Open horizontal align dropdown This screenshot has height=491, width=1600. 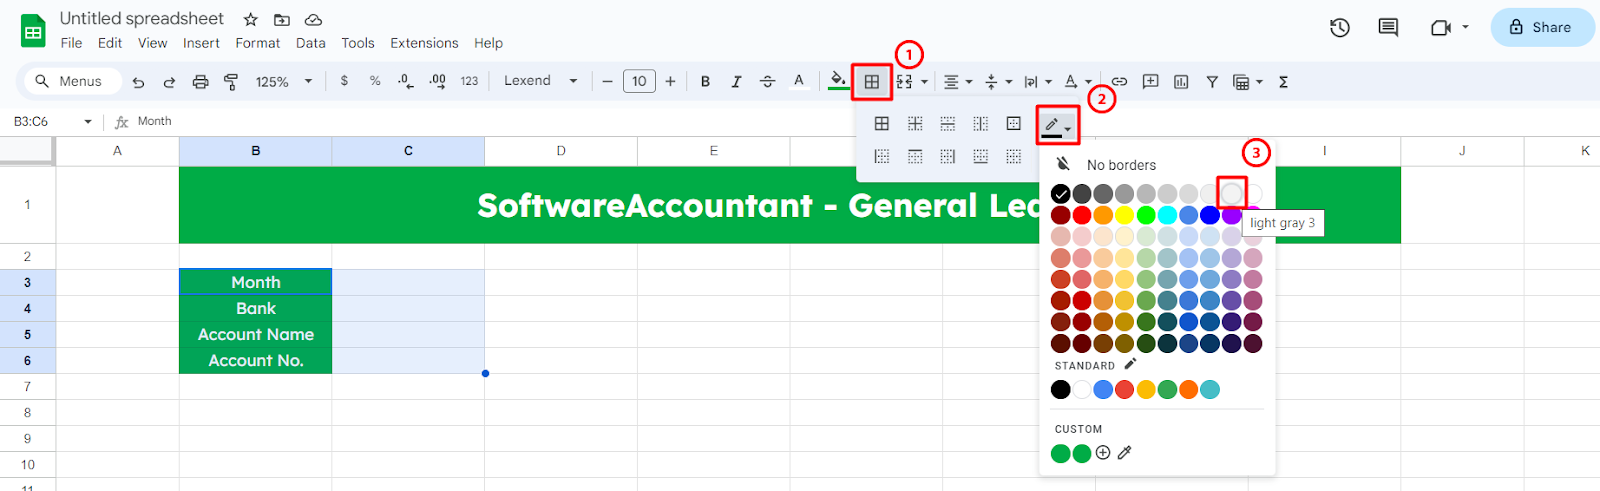pos(958,82)
